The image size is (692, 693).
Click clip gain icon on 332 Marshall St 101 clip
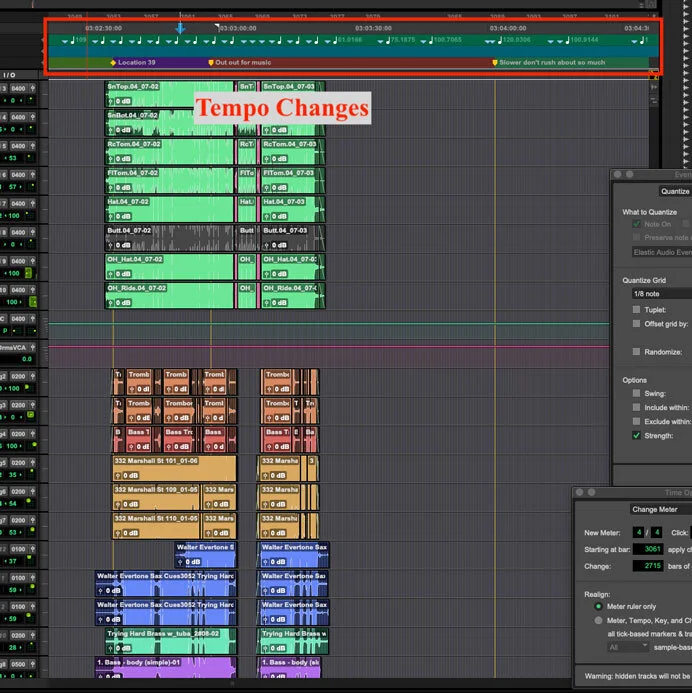[x=118, y=476]
